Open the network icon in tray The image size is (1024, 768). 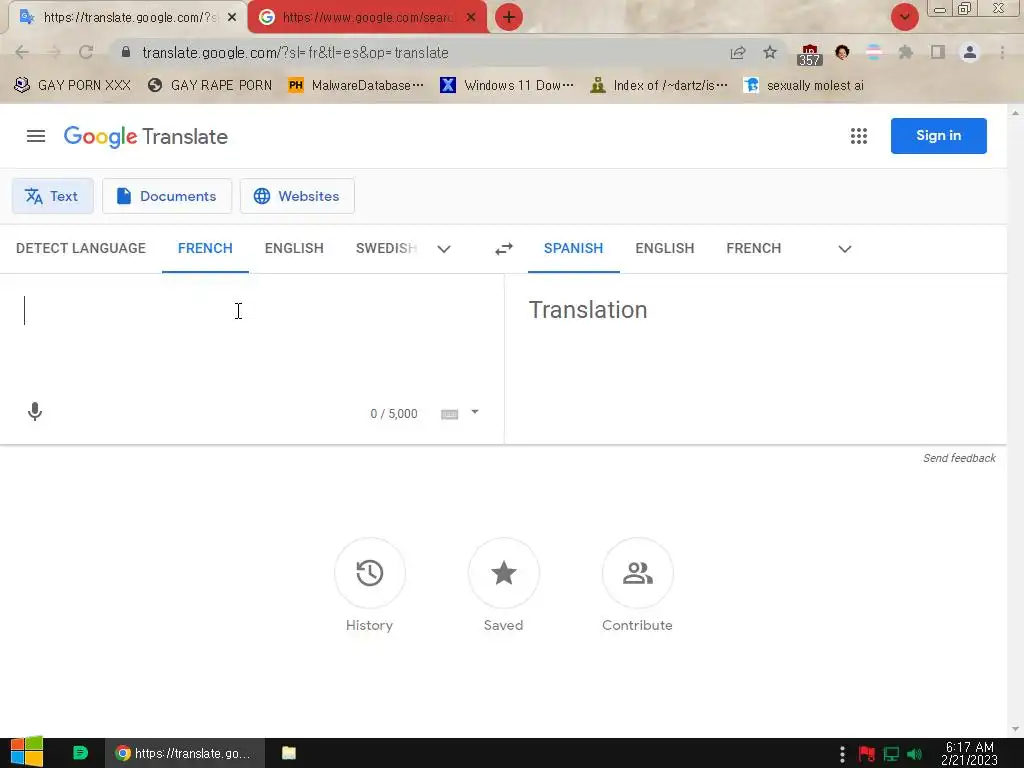891,754
